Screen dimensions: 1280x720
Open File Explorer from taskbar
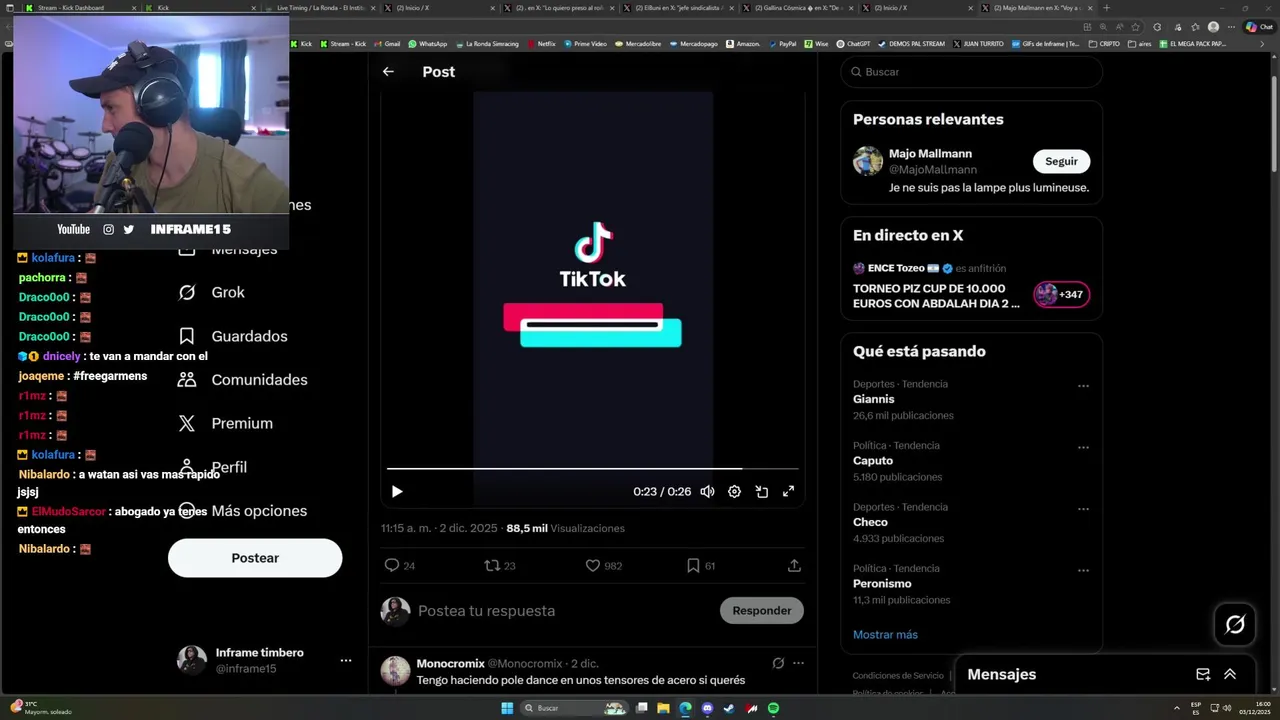663,709
